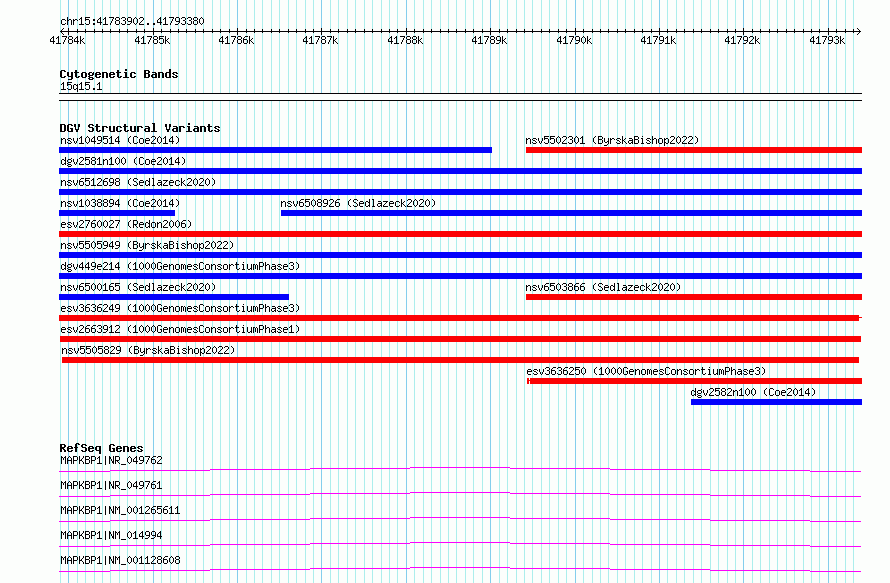
Task: Select dgv449e214 (1000GenomesConsortiumPhase3) variant label
Action: (180, 266)
